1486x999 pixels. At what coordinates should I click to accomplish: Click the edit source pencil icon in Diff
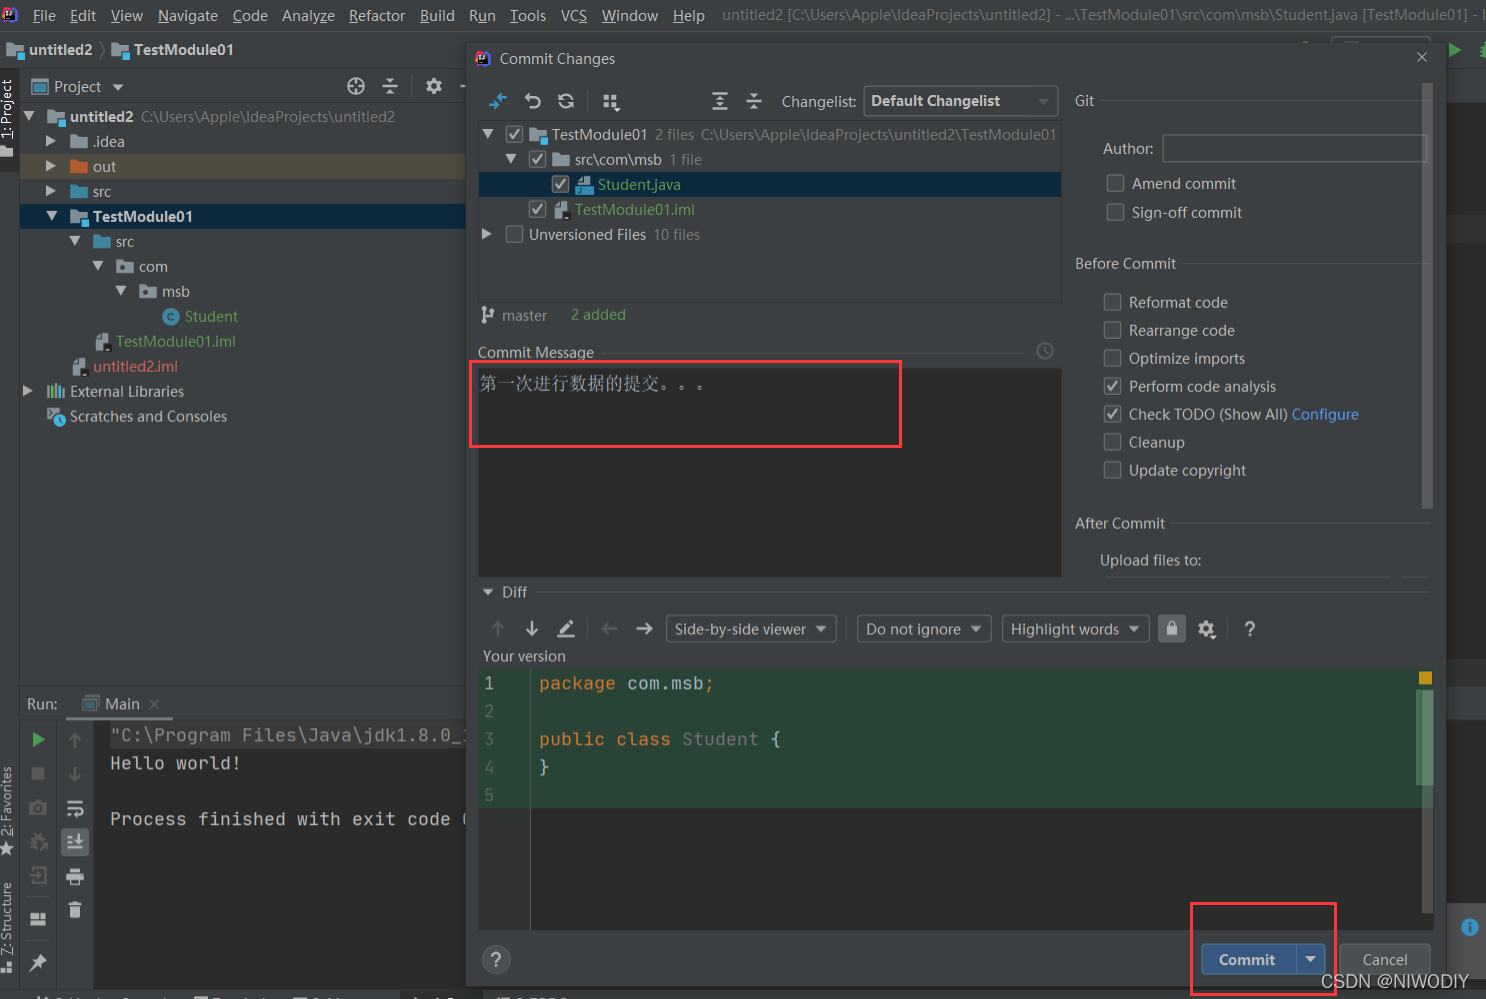pyautogui.click(x=566, y=628)
